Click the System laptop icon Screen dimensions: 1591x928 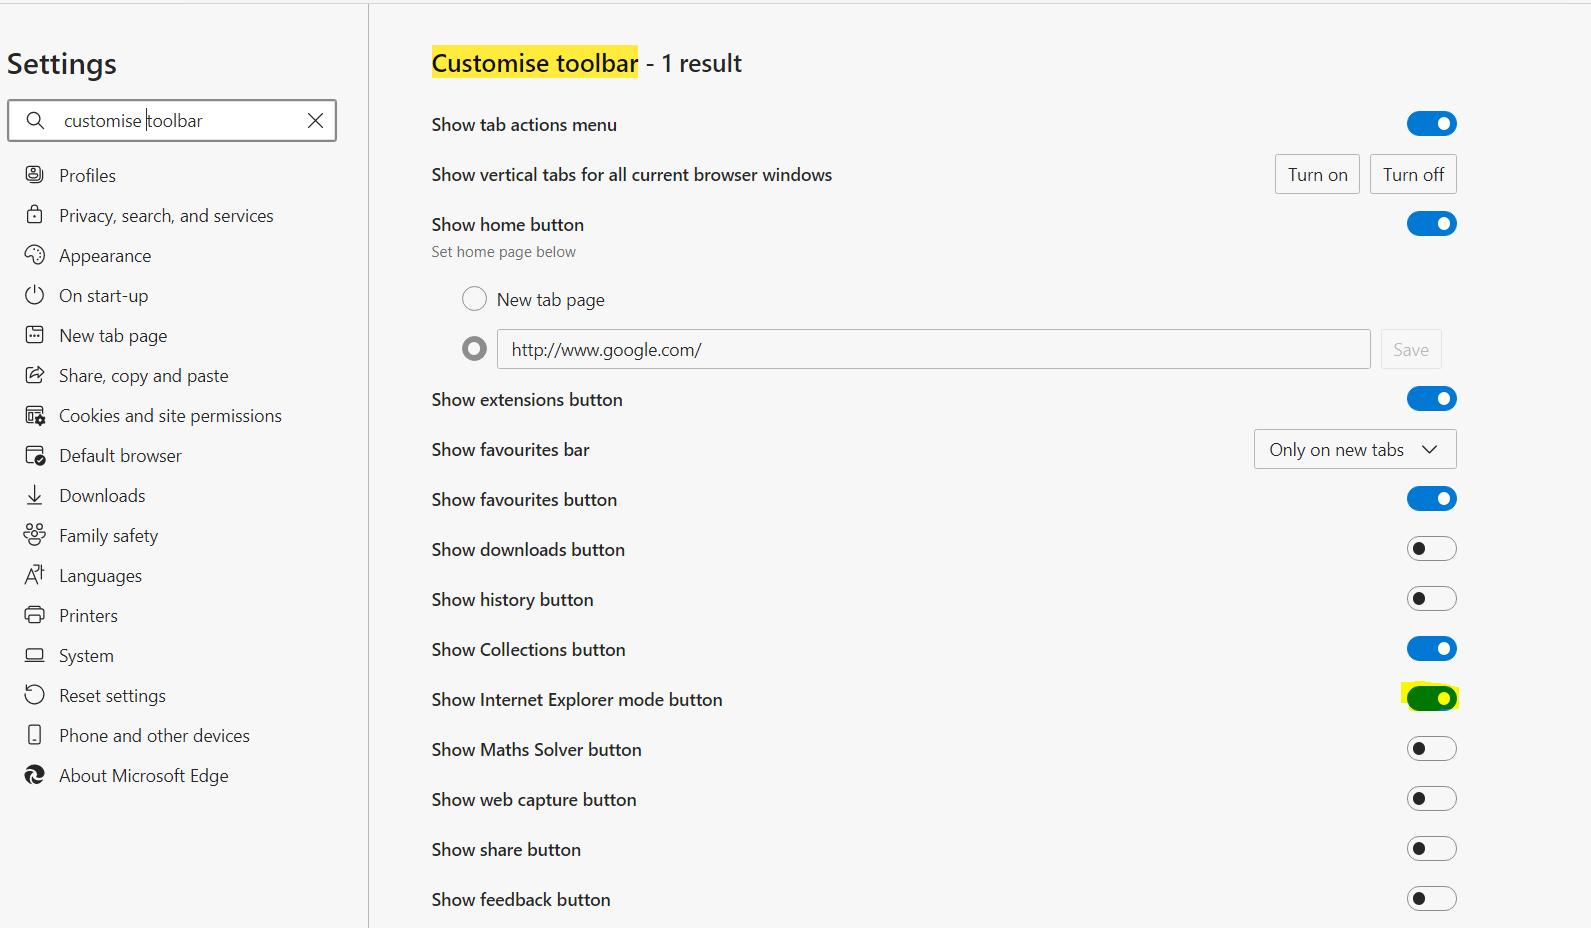[x=35, y=655]
